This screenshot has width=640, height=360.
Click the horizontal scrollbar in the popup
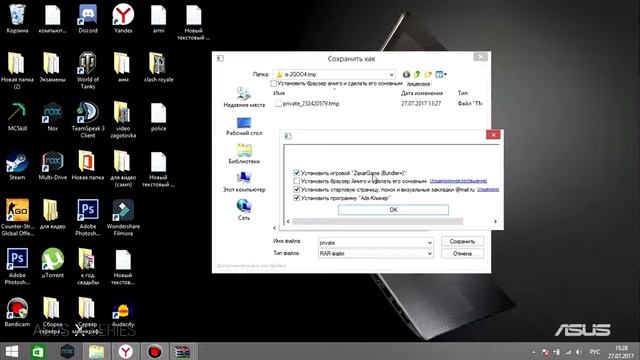(378, 221)
